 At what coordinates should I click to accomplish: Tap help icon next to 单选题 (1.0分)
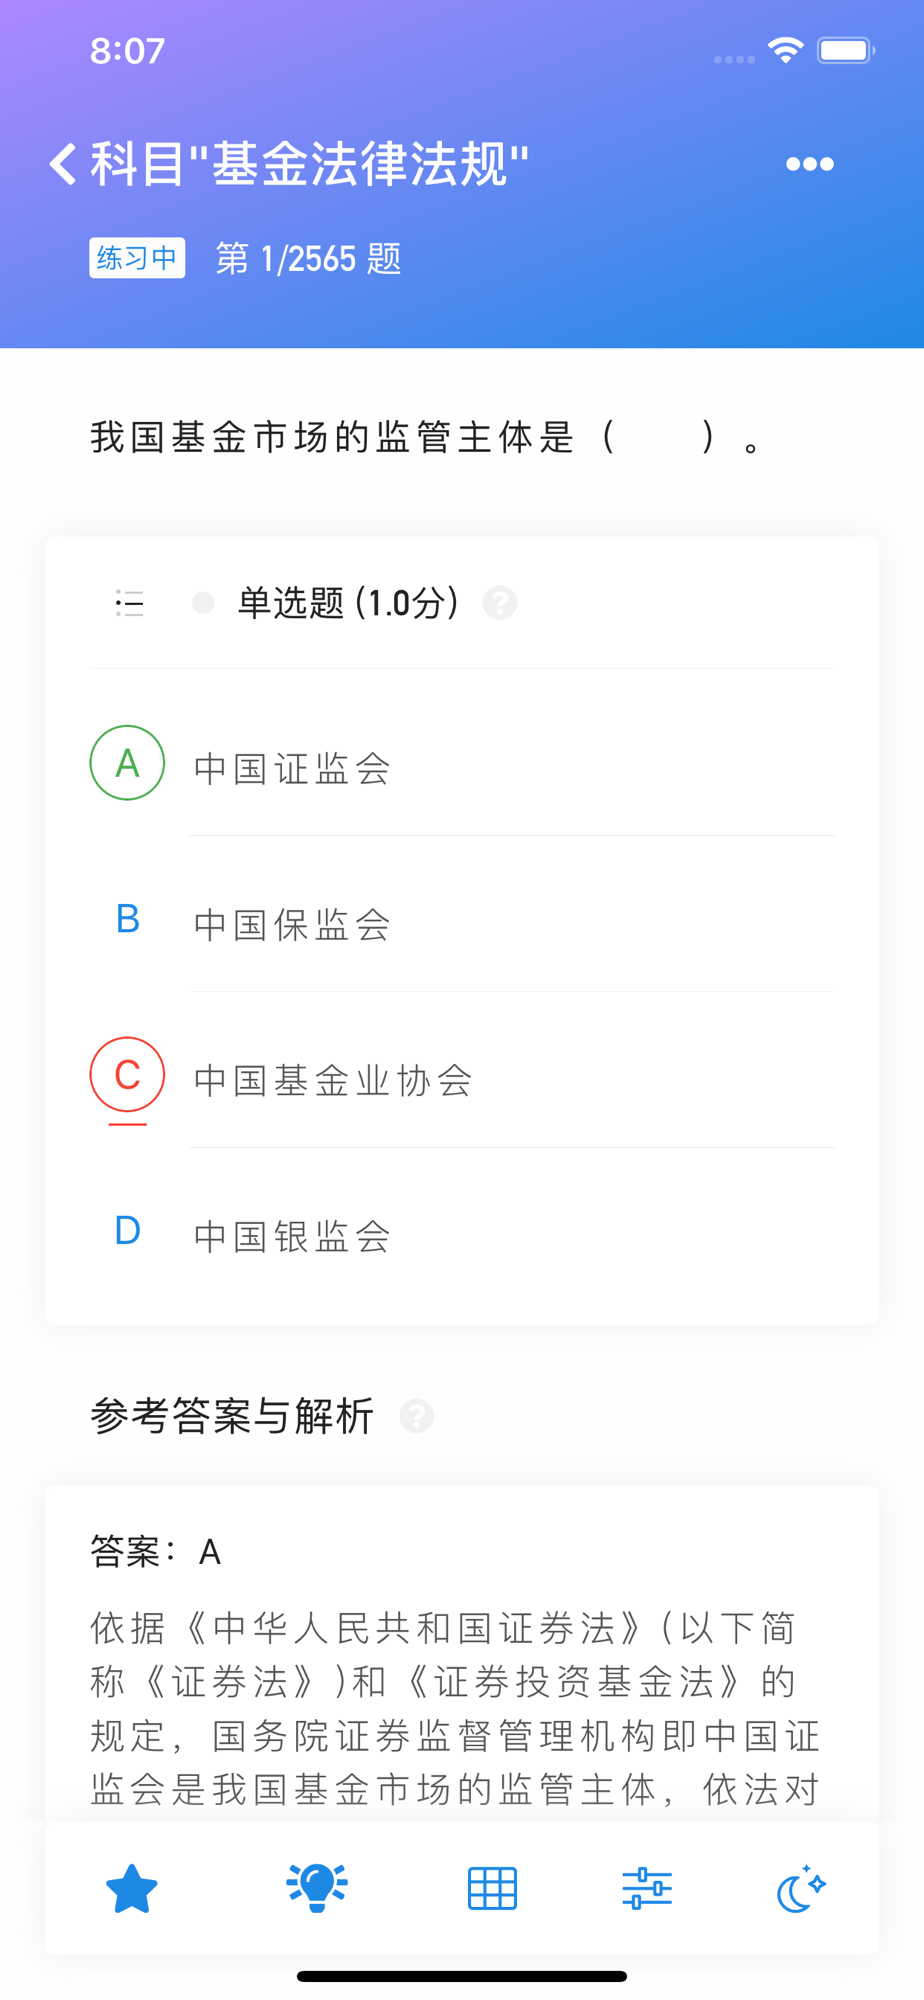[x=500, y=603]
